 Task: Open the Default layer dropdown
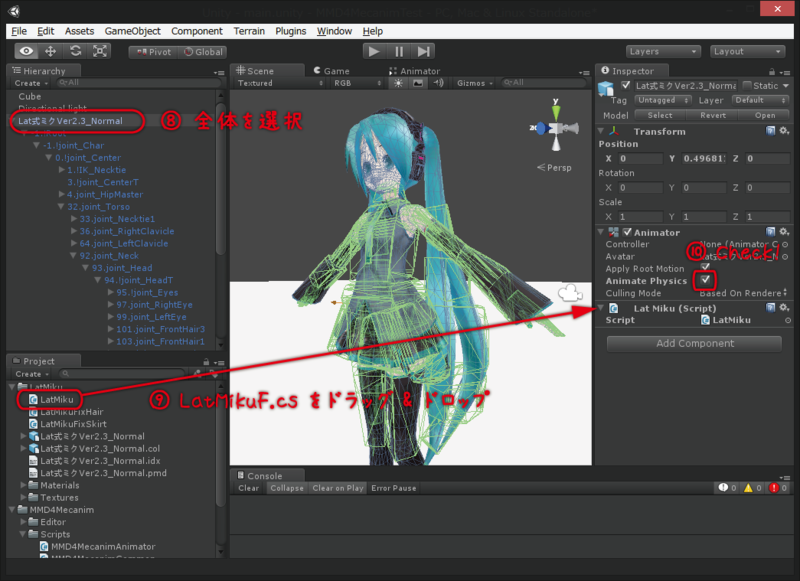(760, 100)
